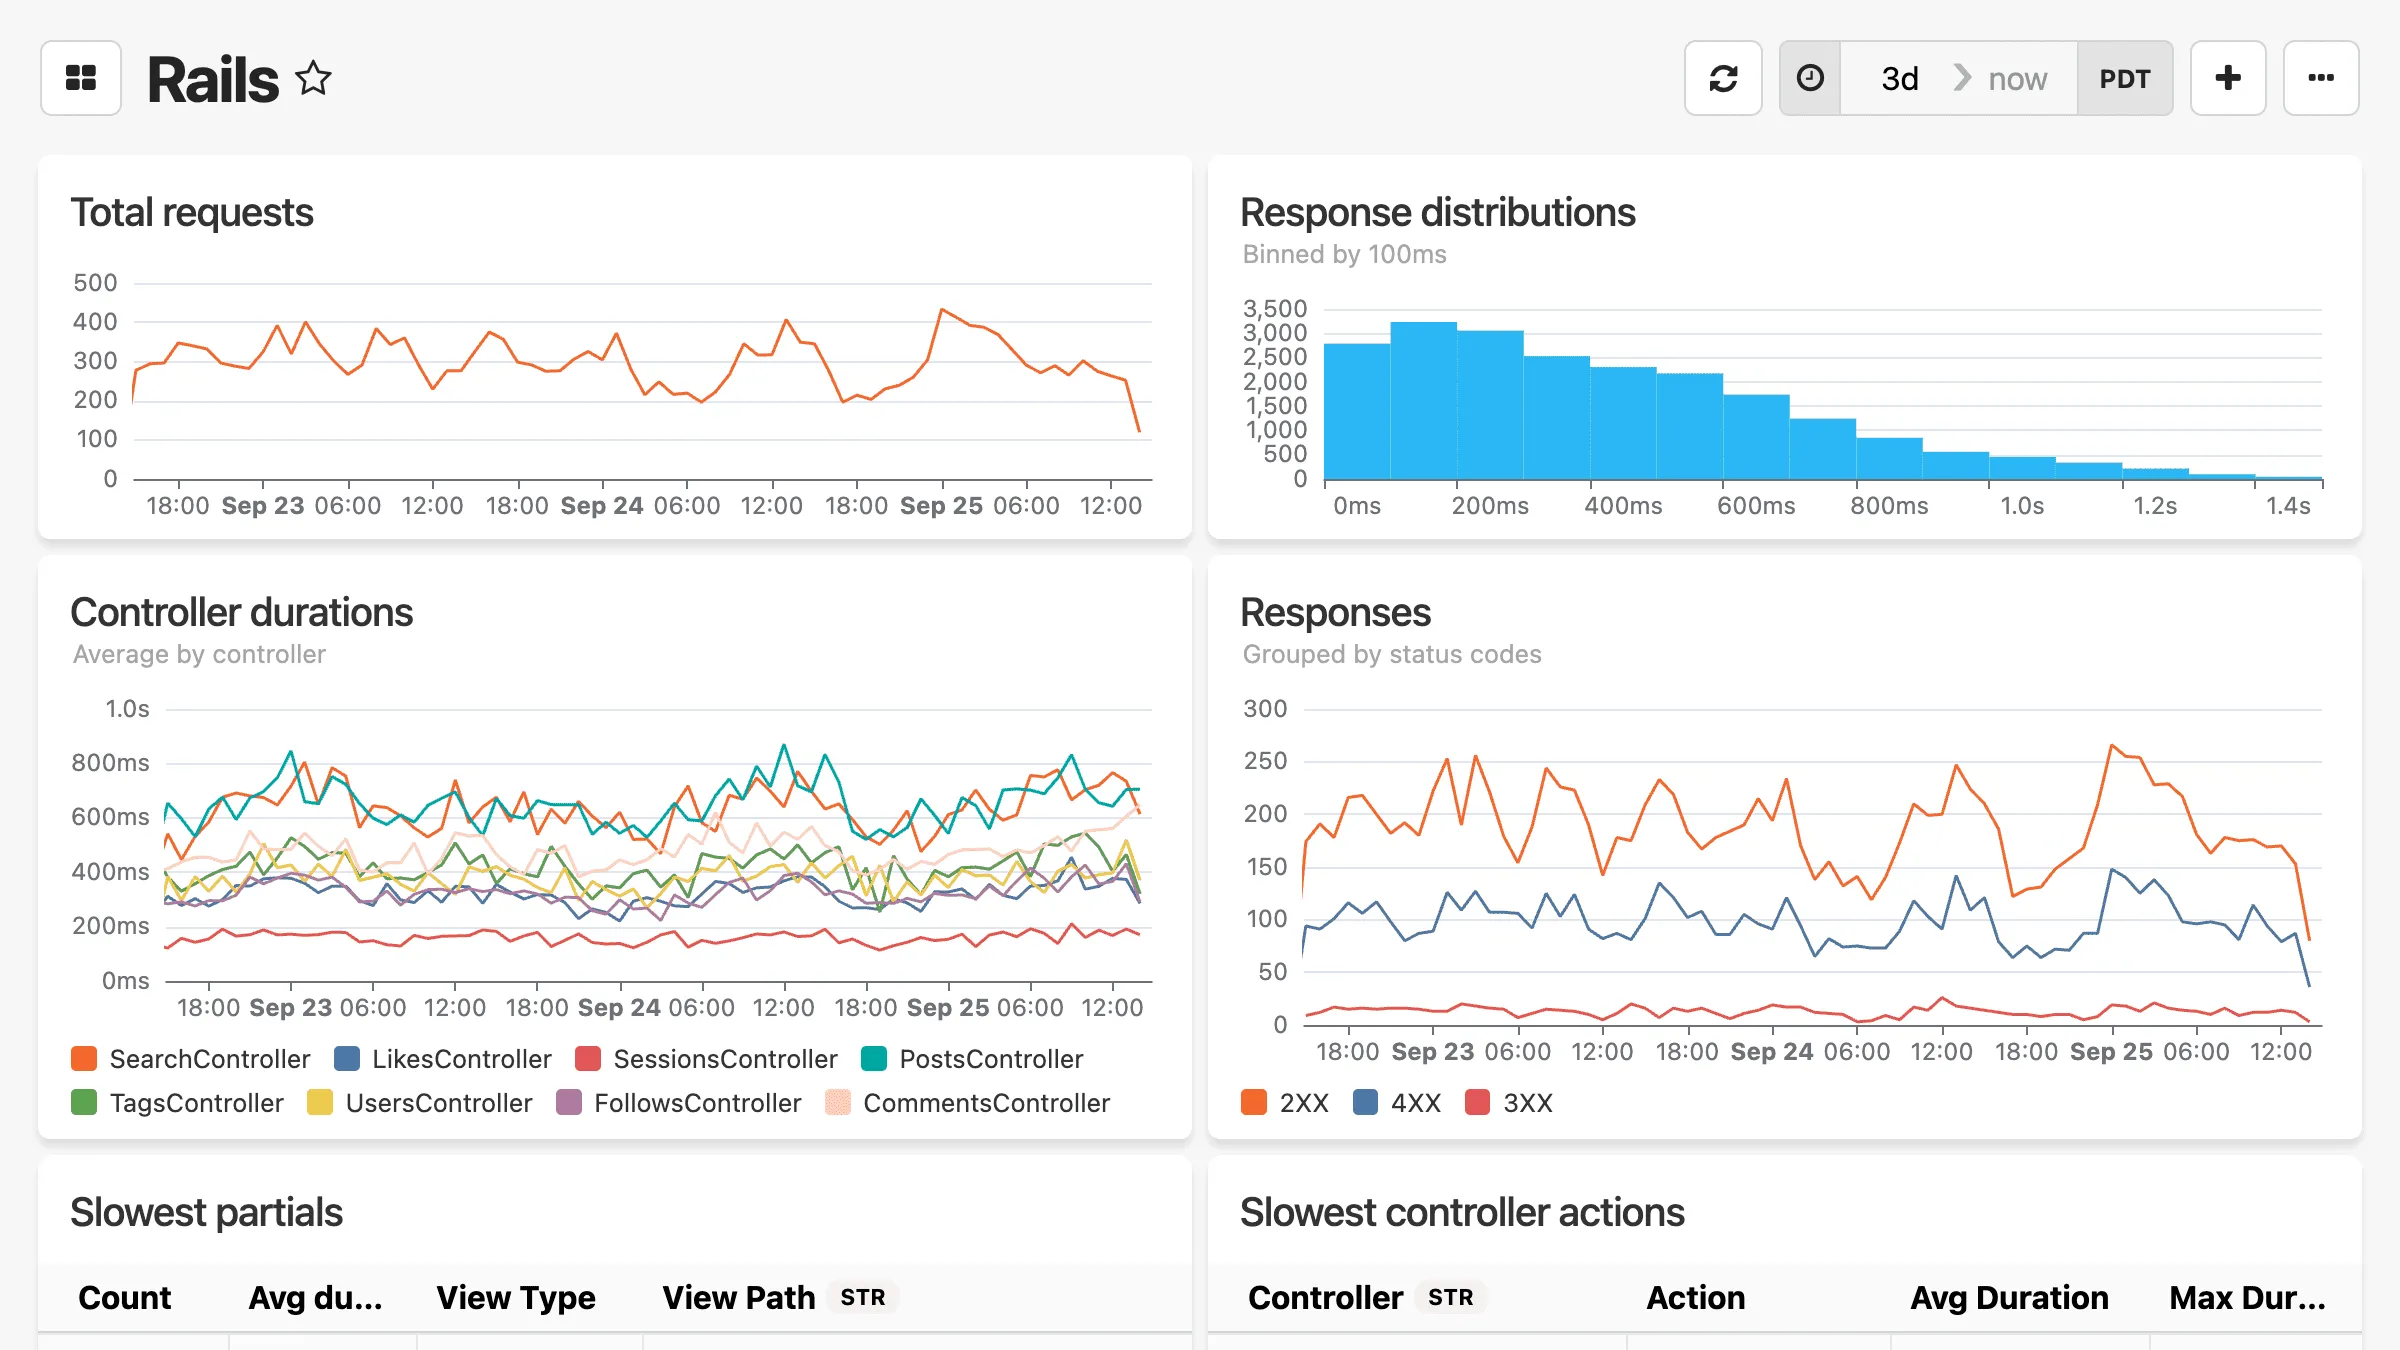Image resolution: width=2400 pixels, height=1350 pixels.
Task: Open the PDT timezone selector
Action: [x=2125, y=77]
